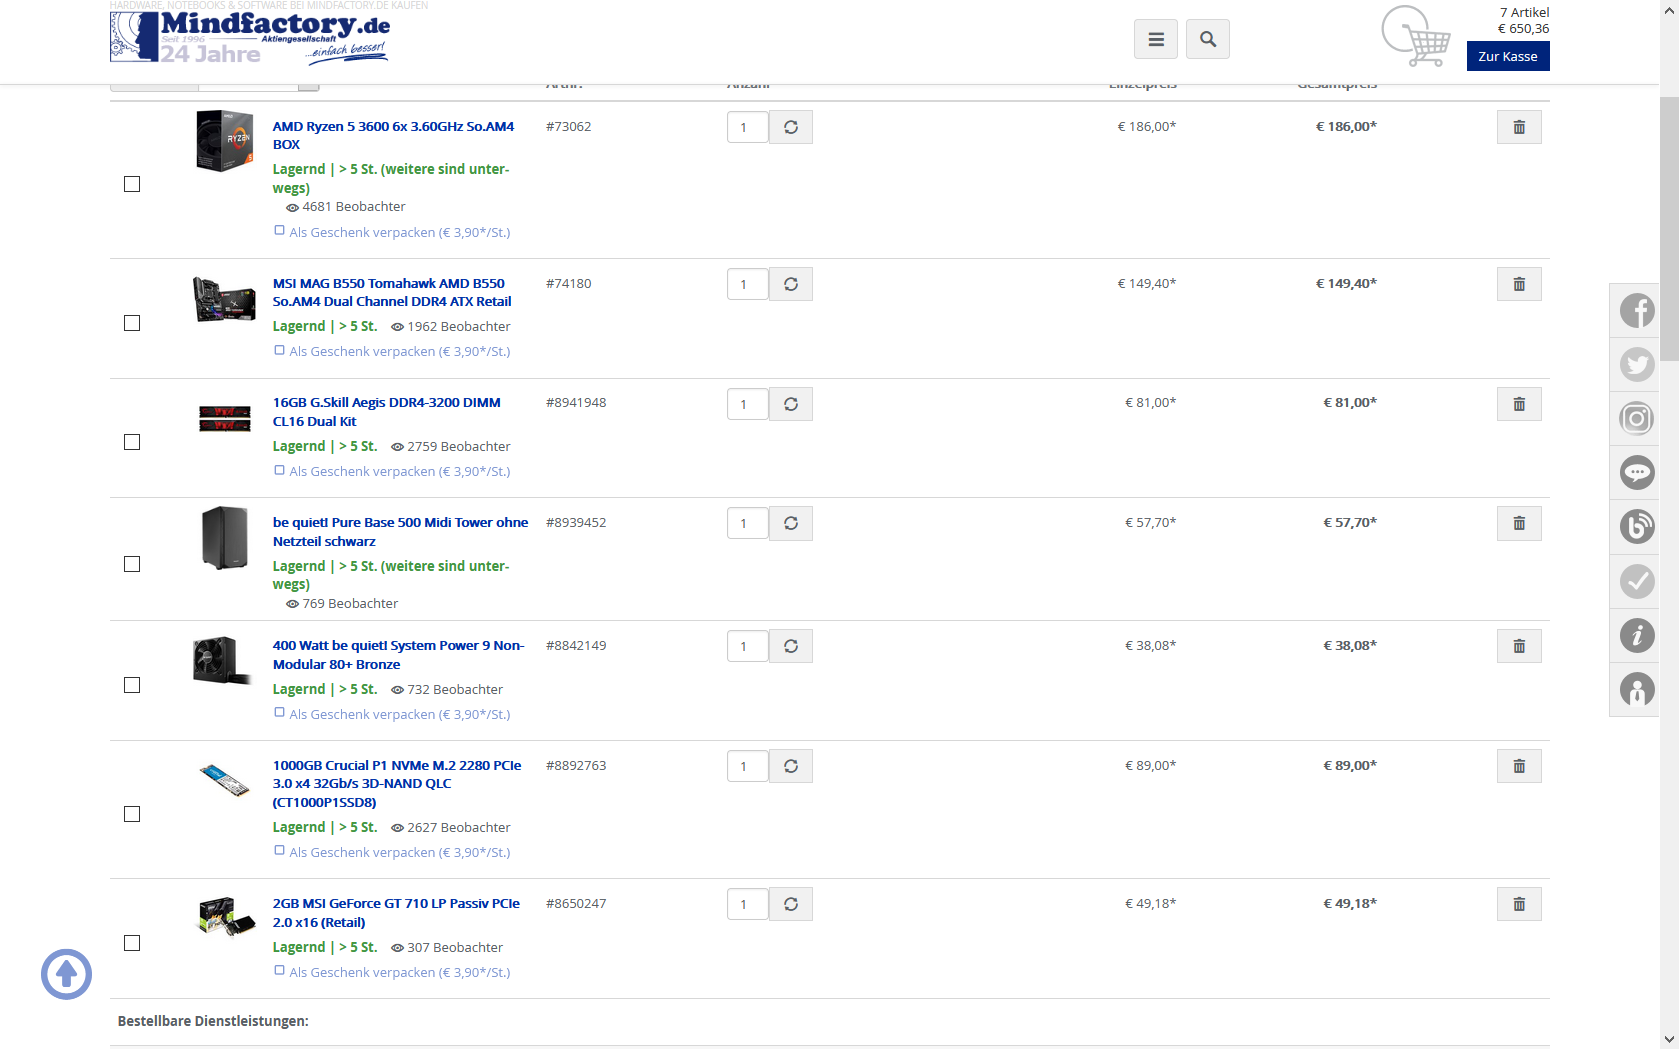Delete 400 Watt power supply from cart

(x=1519, y=646)
